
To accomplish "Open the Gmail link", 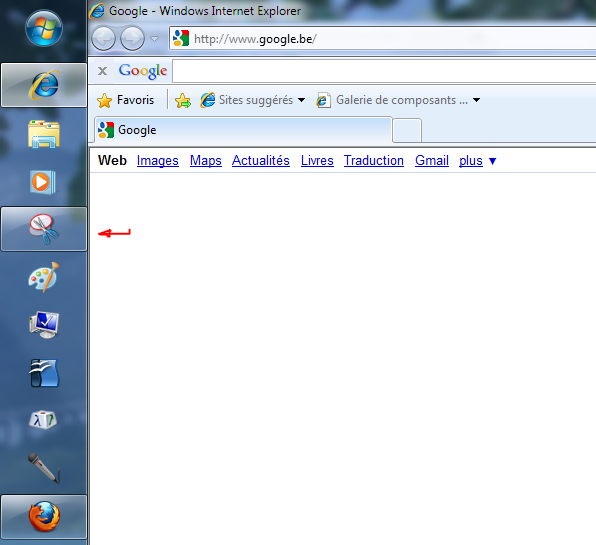I will pos(432,160).
